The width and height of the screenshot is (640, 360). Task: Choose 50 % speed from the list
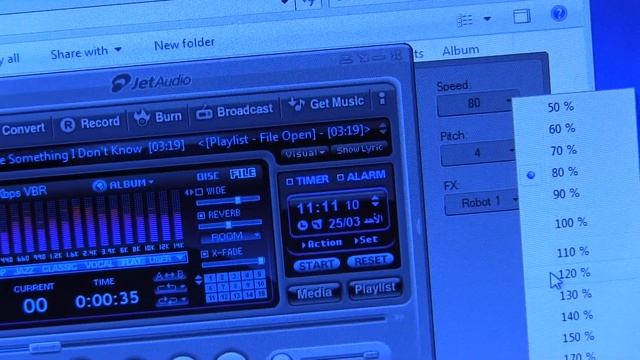click(x=560, y=107)
